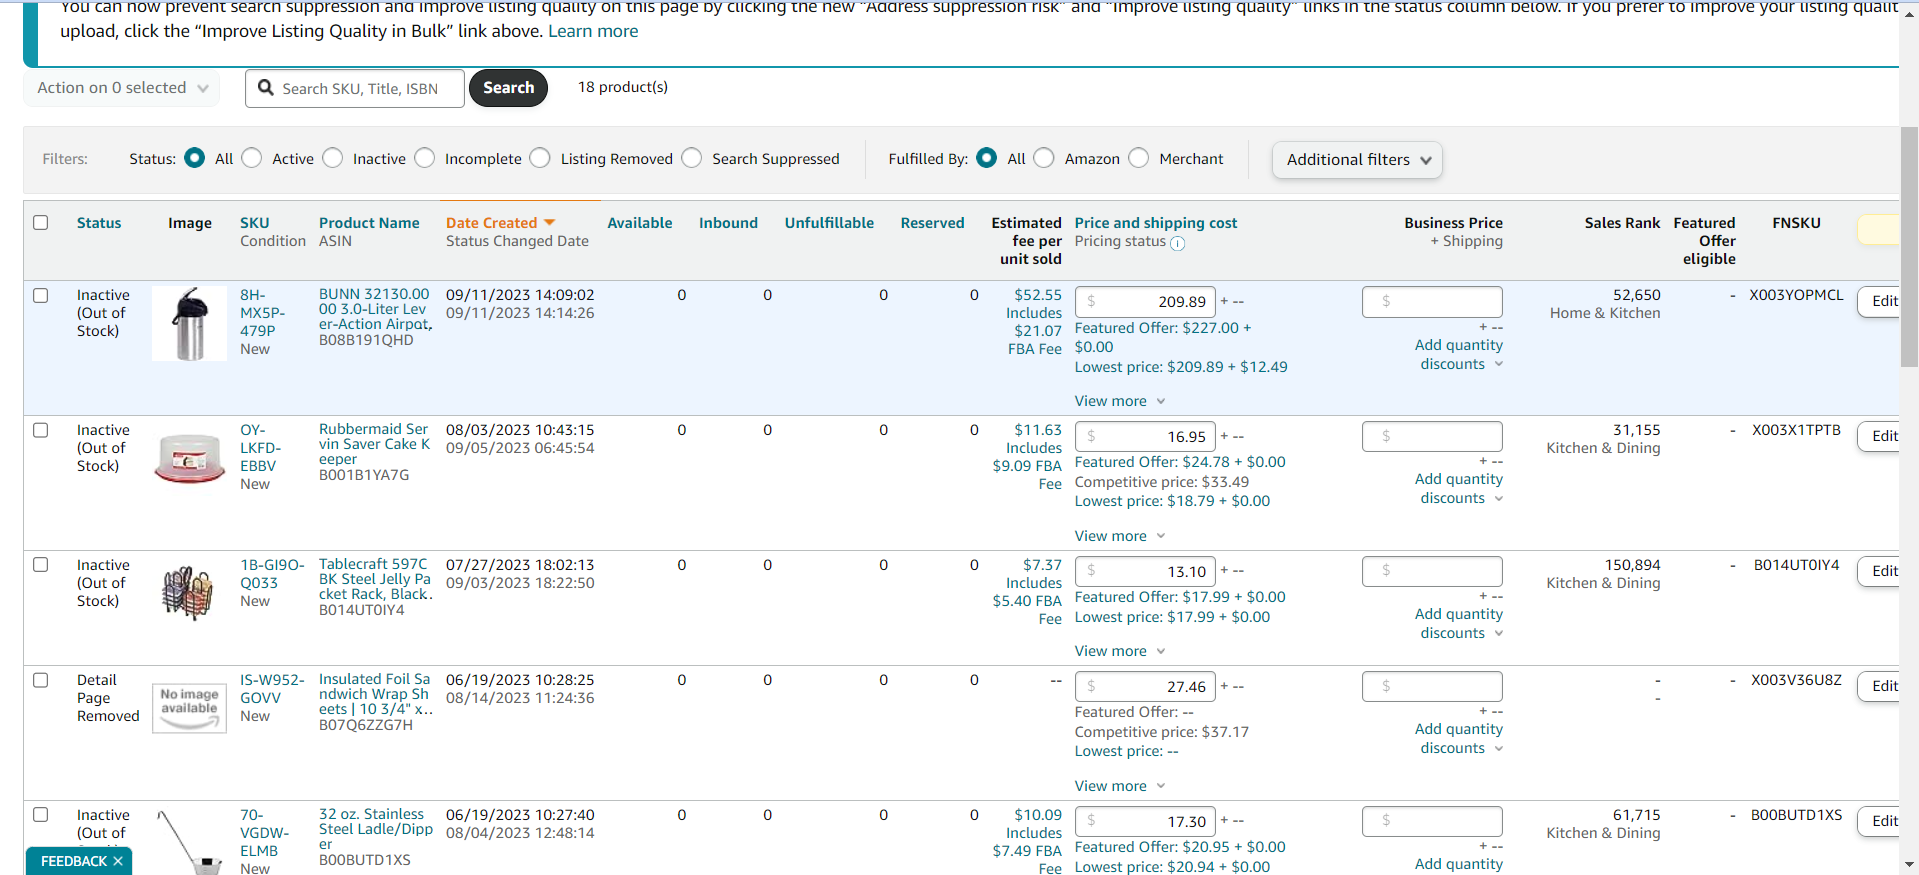This screenshot has height=875, width=1919.
Task: Open the Rubbermaid Servin Saver product link
Action: click(375, 444)
